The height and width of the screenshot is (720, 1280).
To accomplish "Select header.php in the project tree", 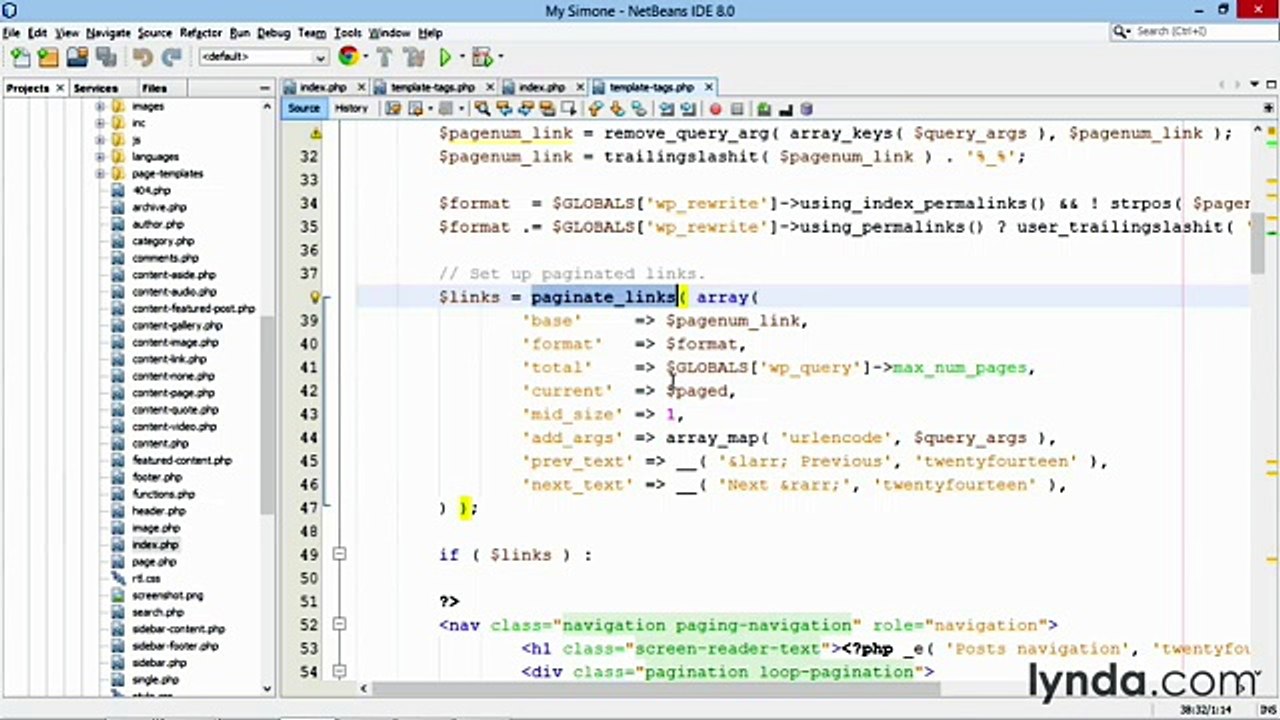I will [158, 511].
